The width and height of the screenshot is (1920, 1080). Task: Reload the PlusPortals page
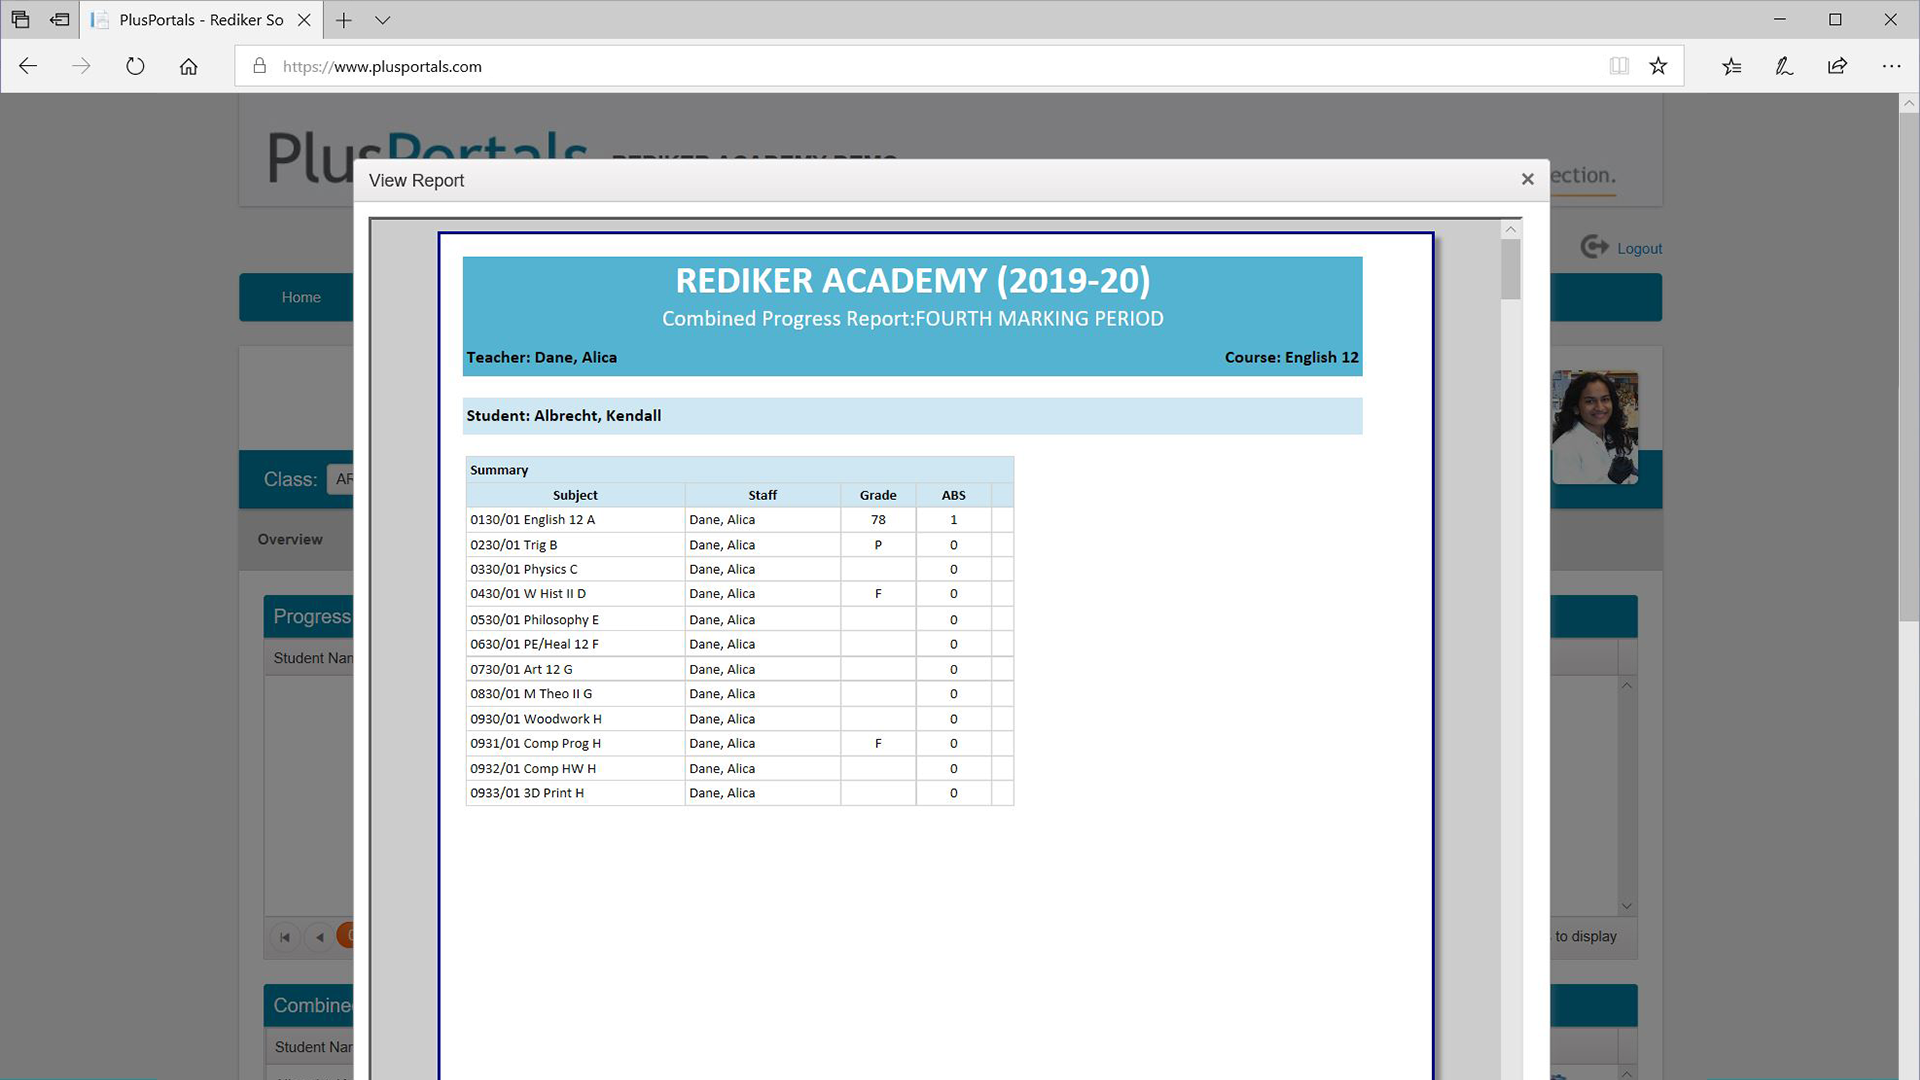[x=135, y=66]
